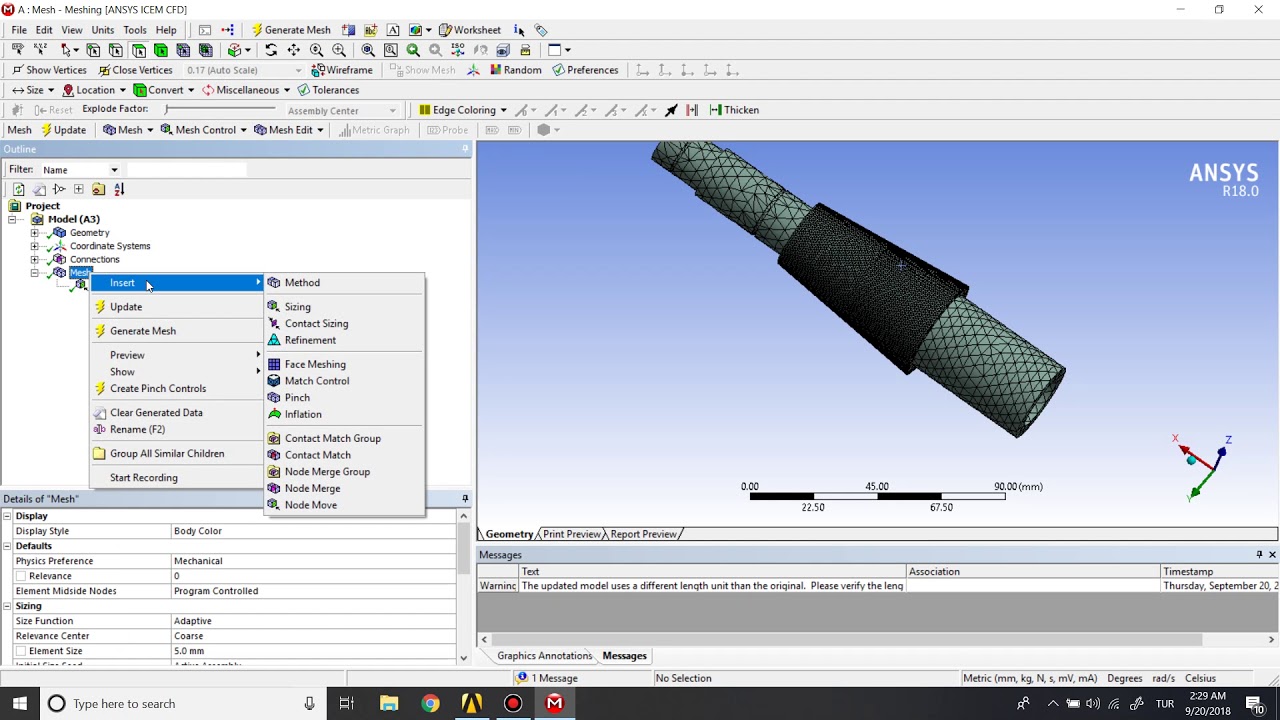
Task: Expand the Connections tree node
Action: click(x=35, y=260)
